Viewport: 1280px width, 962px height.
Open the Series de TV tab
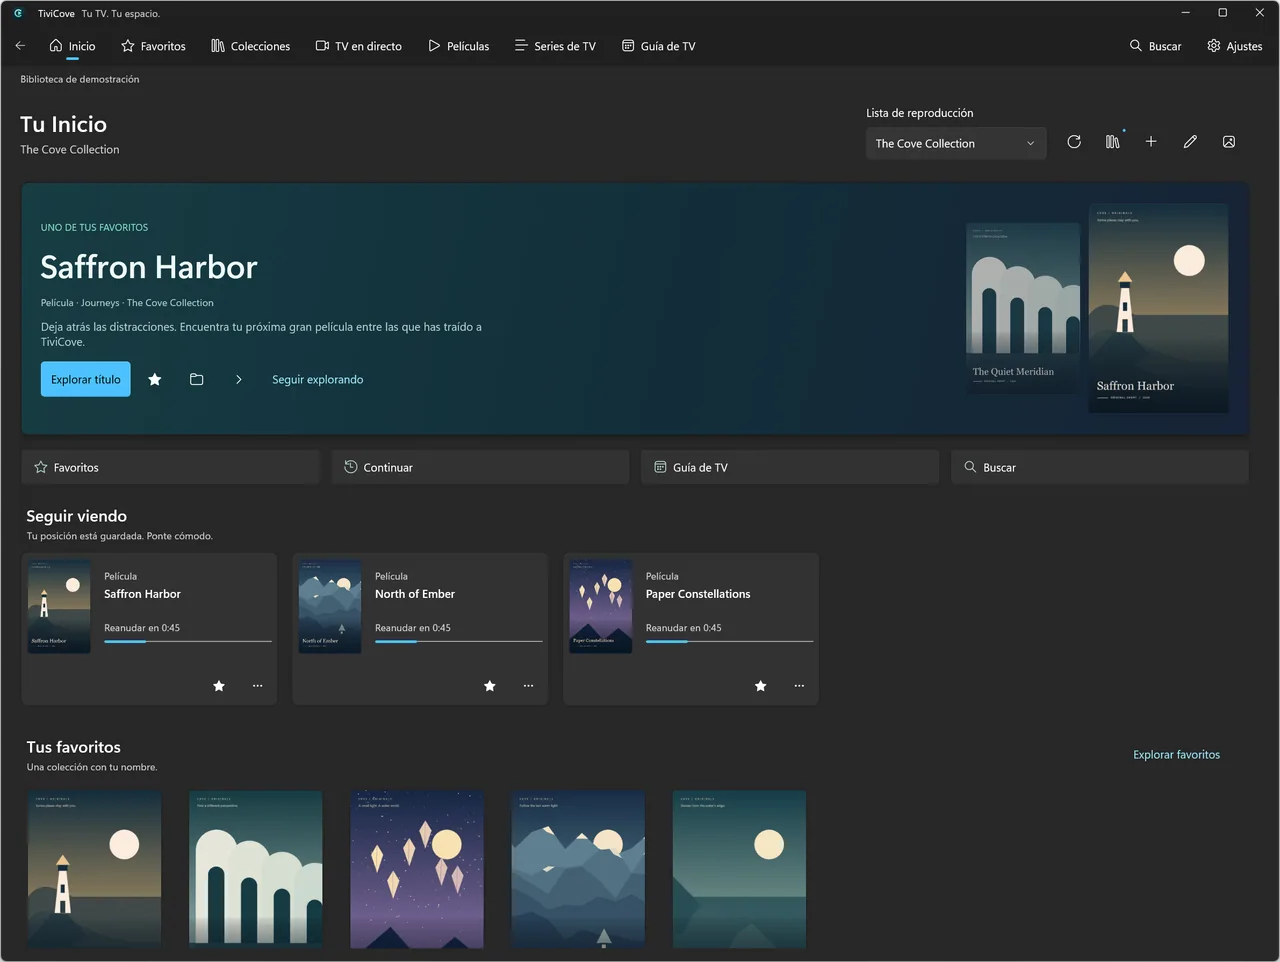(x=555, y=46)
